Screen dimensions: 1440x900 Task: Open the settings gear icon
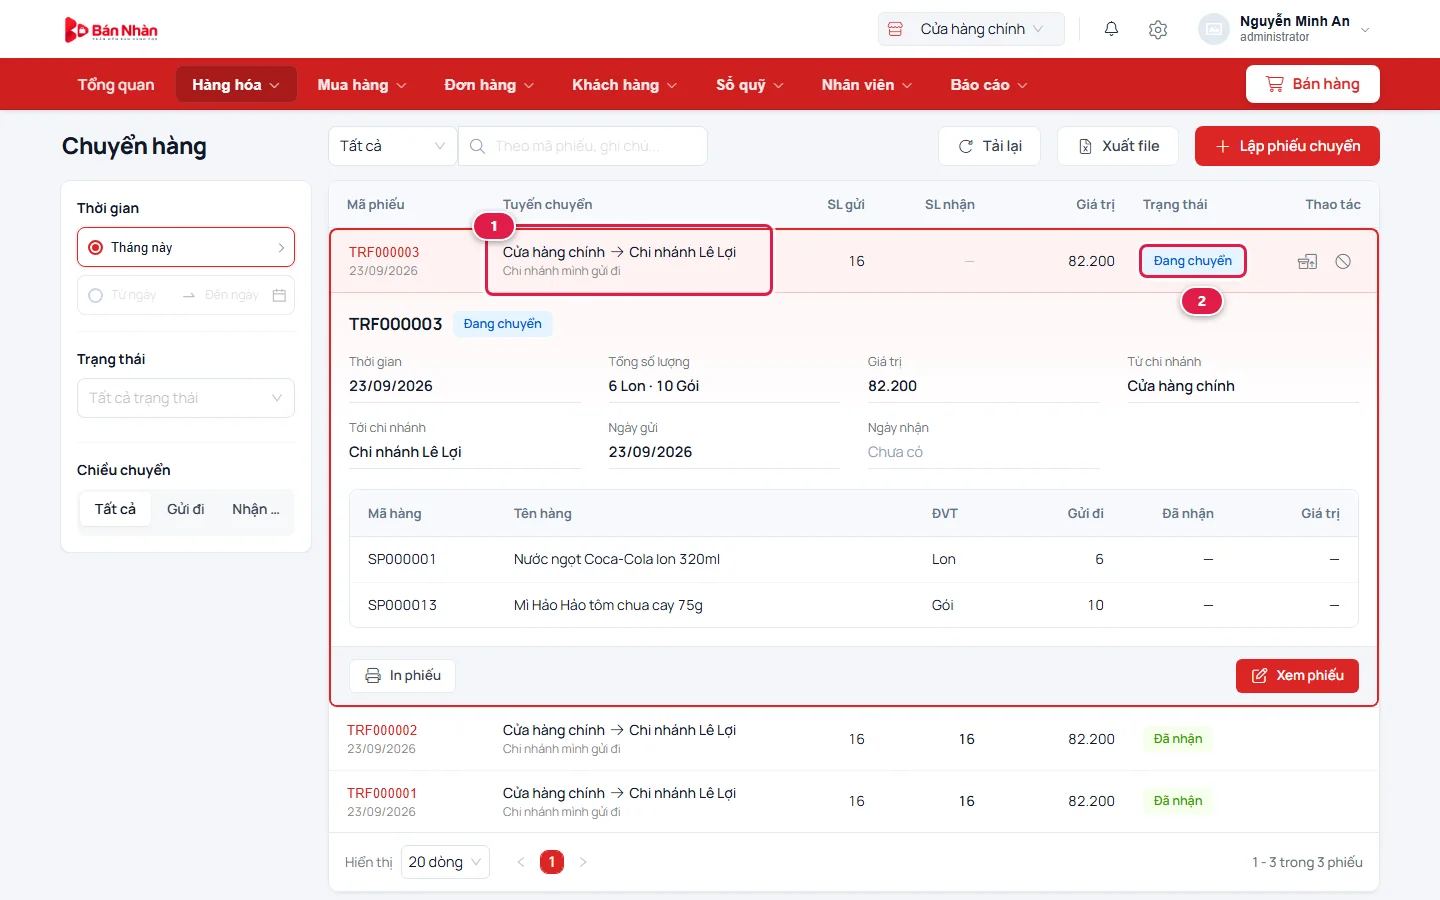(1158, 29)
